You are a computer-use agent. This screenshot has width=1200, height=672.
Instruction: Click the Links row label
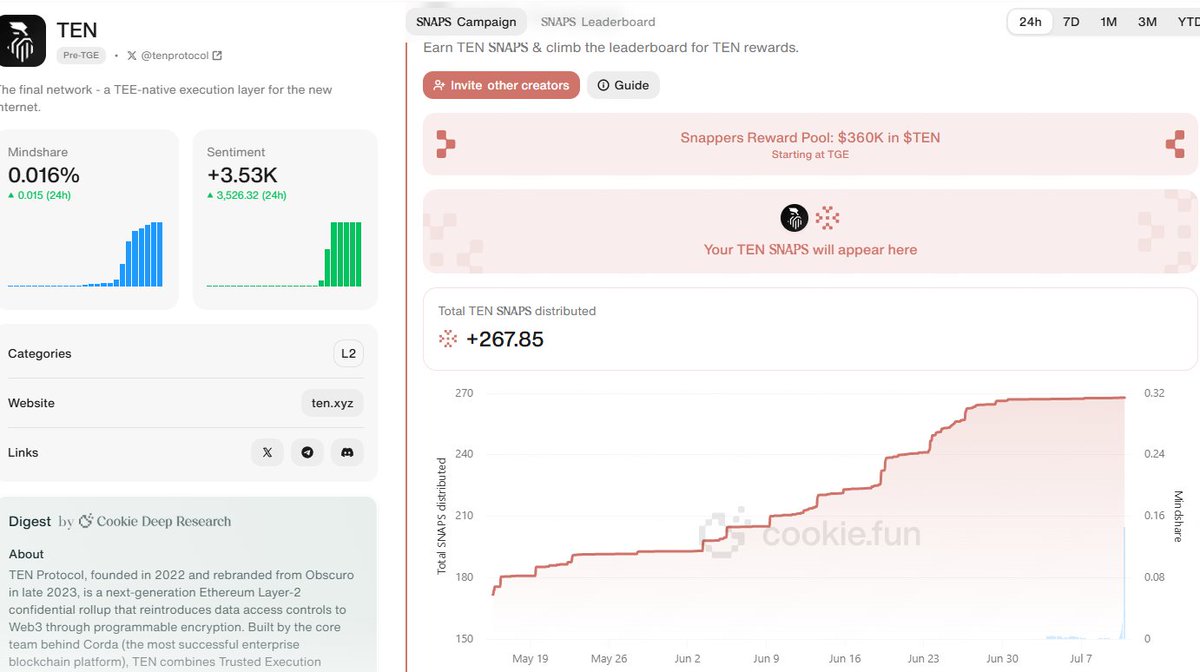23,453
